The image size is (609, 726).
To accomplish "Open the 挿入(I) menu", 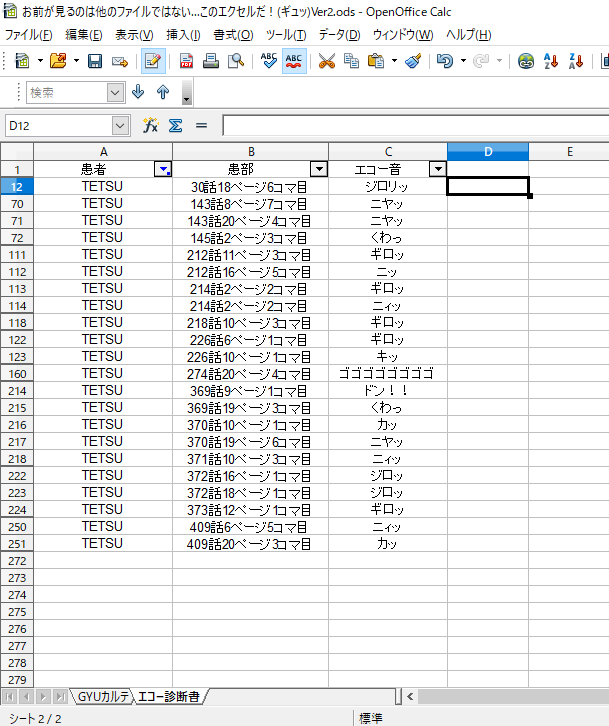I will click(183, 35).
